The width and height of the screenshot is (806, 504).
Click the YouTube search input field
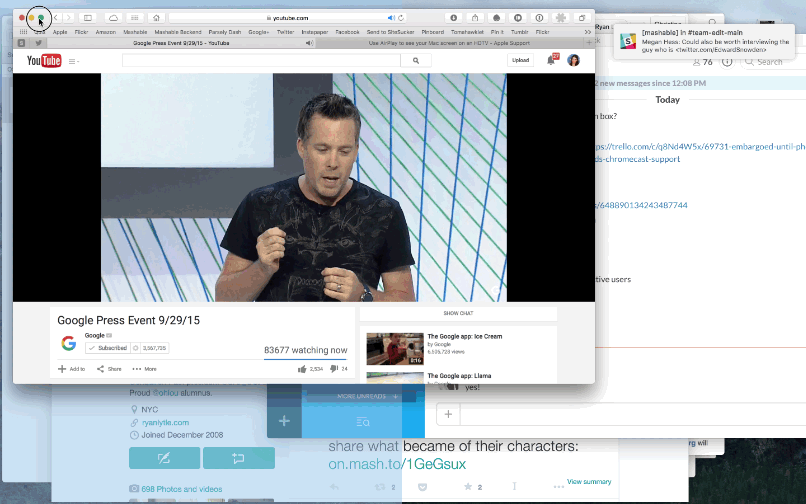click(x=261, y=61)
